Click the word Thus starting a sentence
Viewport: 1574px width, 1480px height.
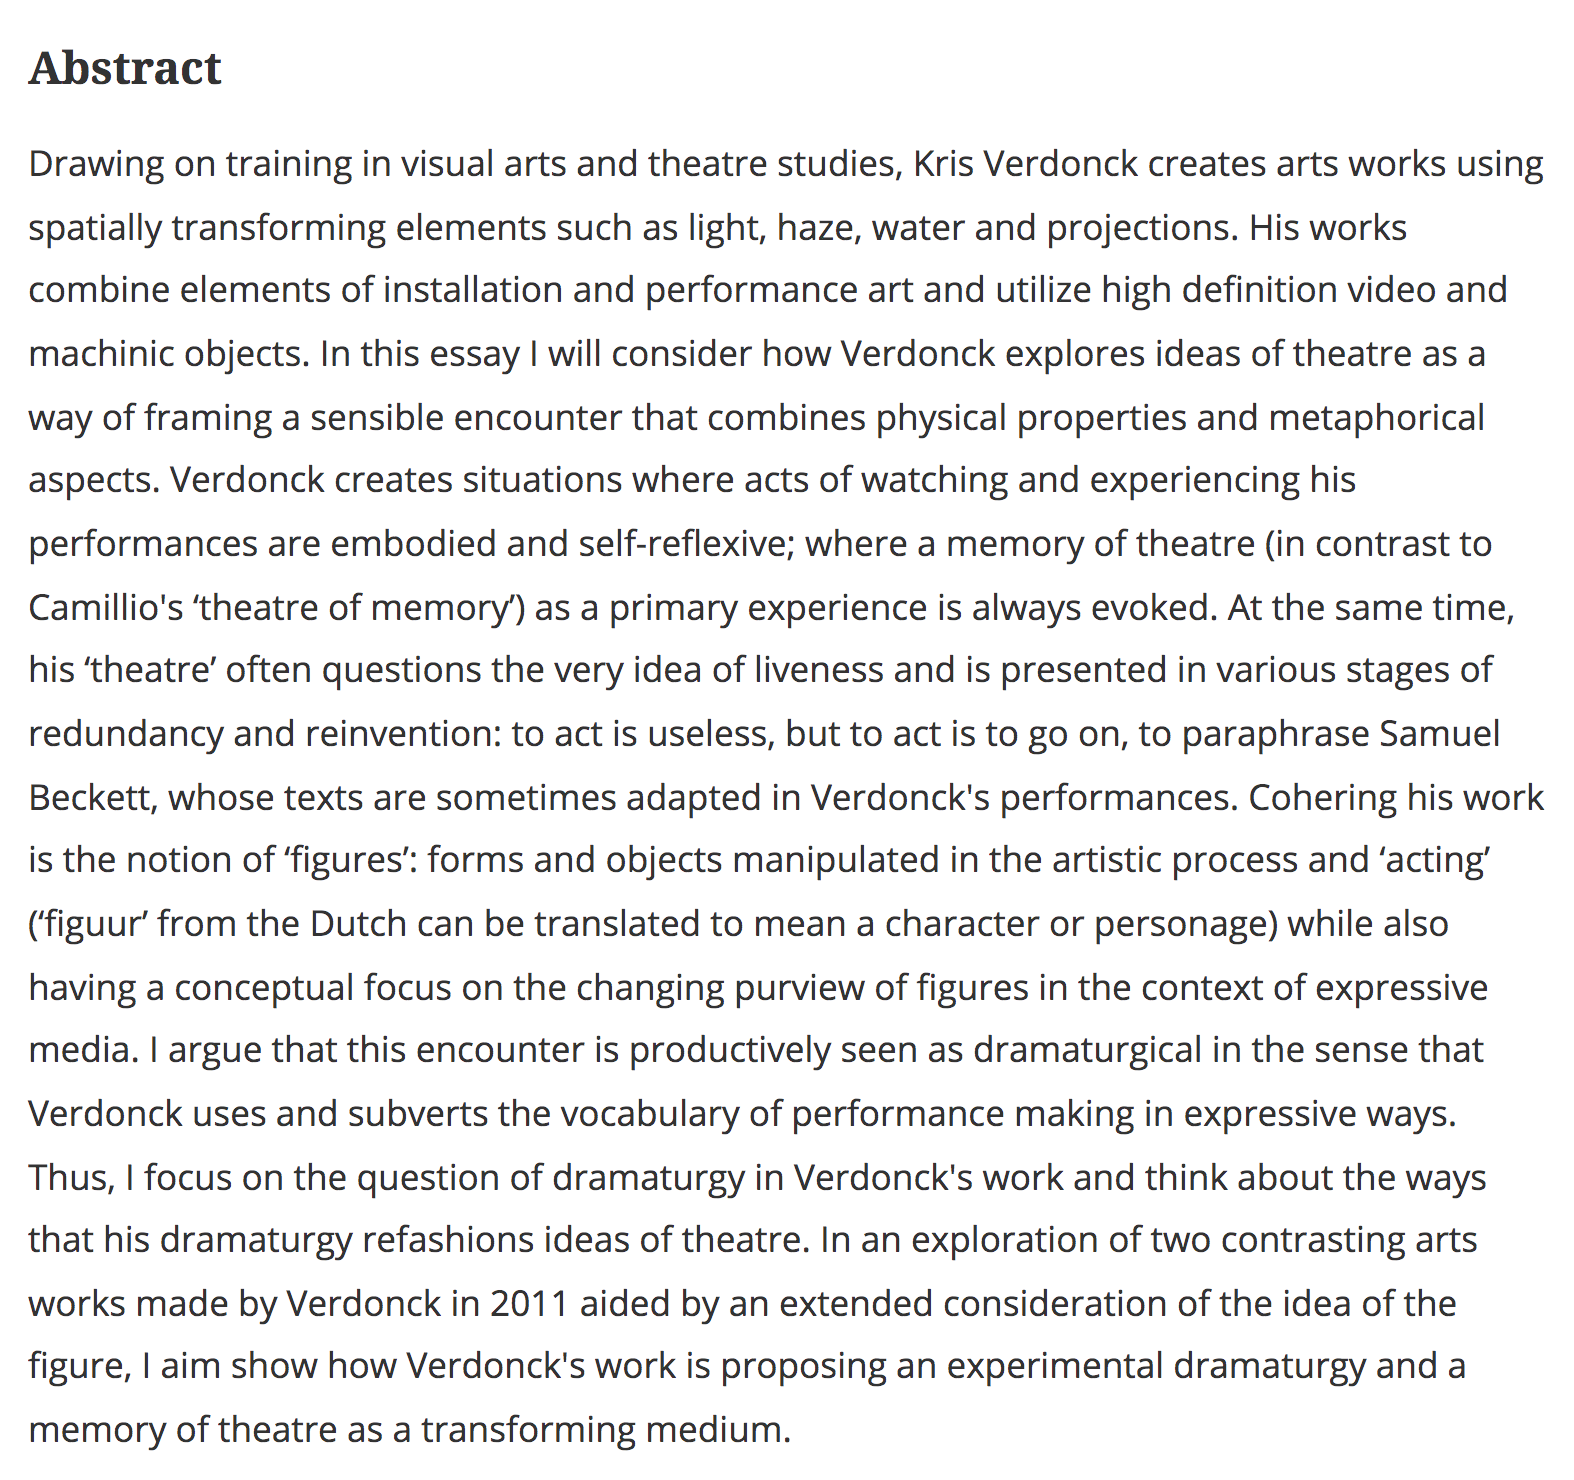point(69,1177)
